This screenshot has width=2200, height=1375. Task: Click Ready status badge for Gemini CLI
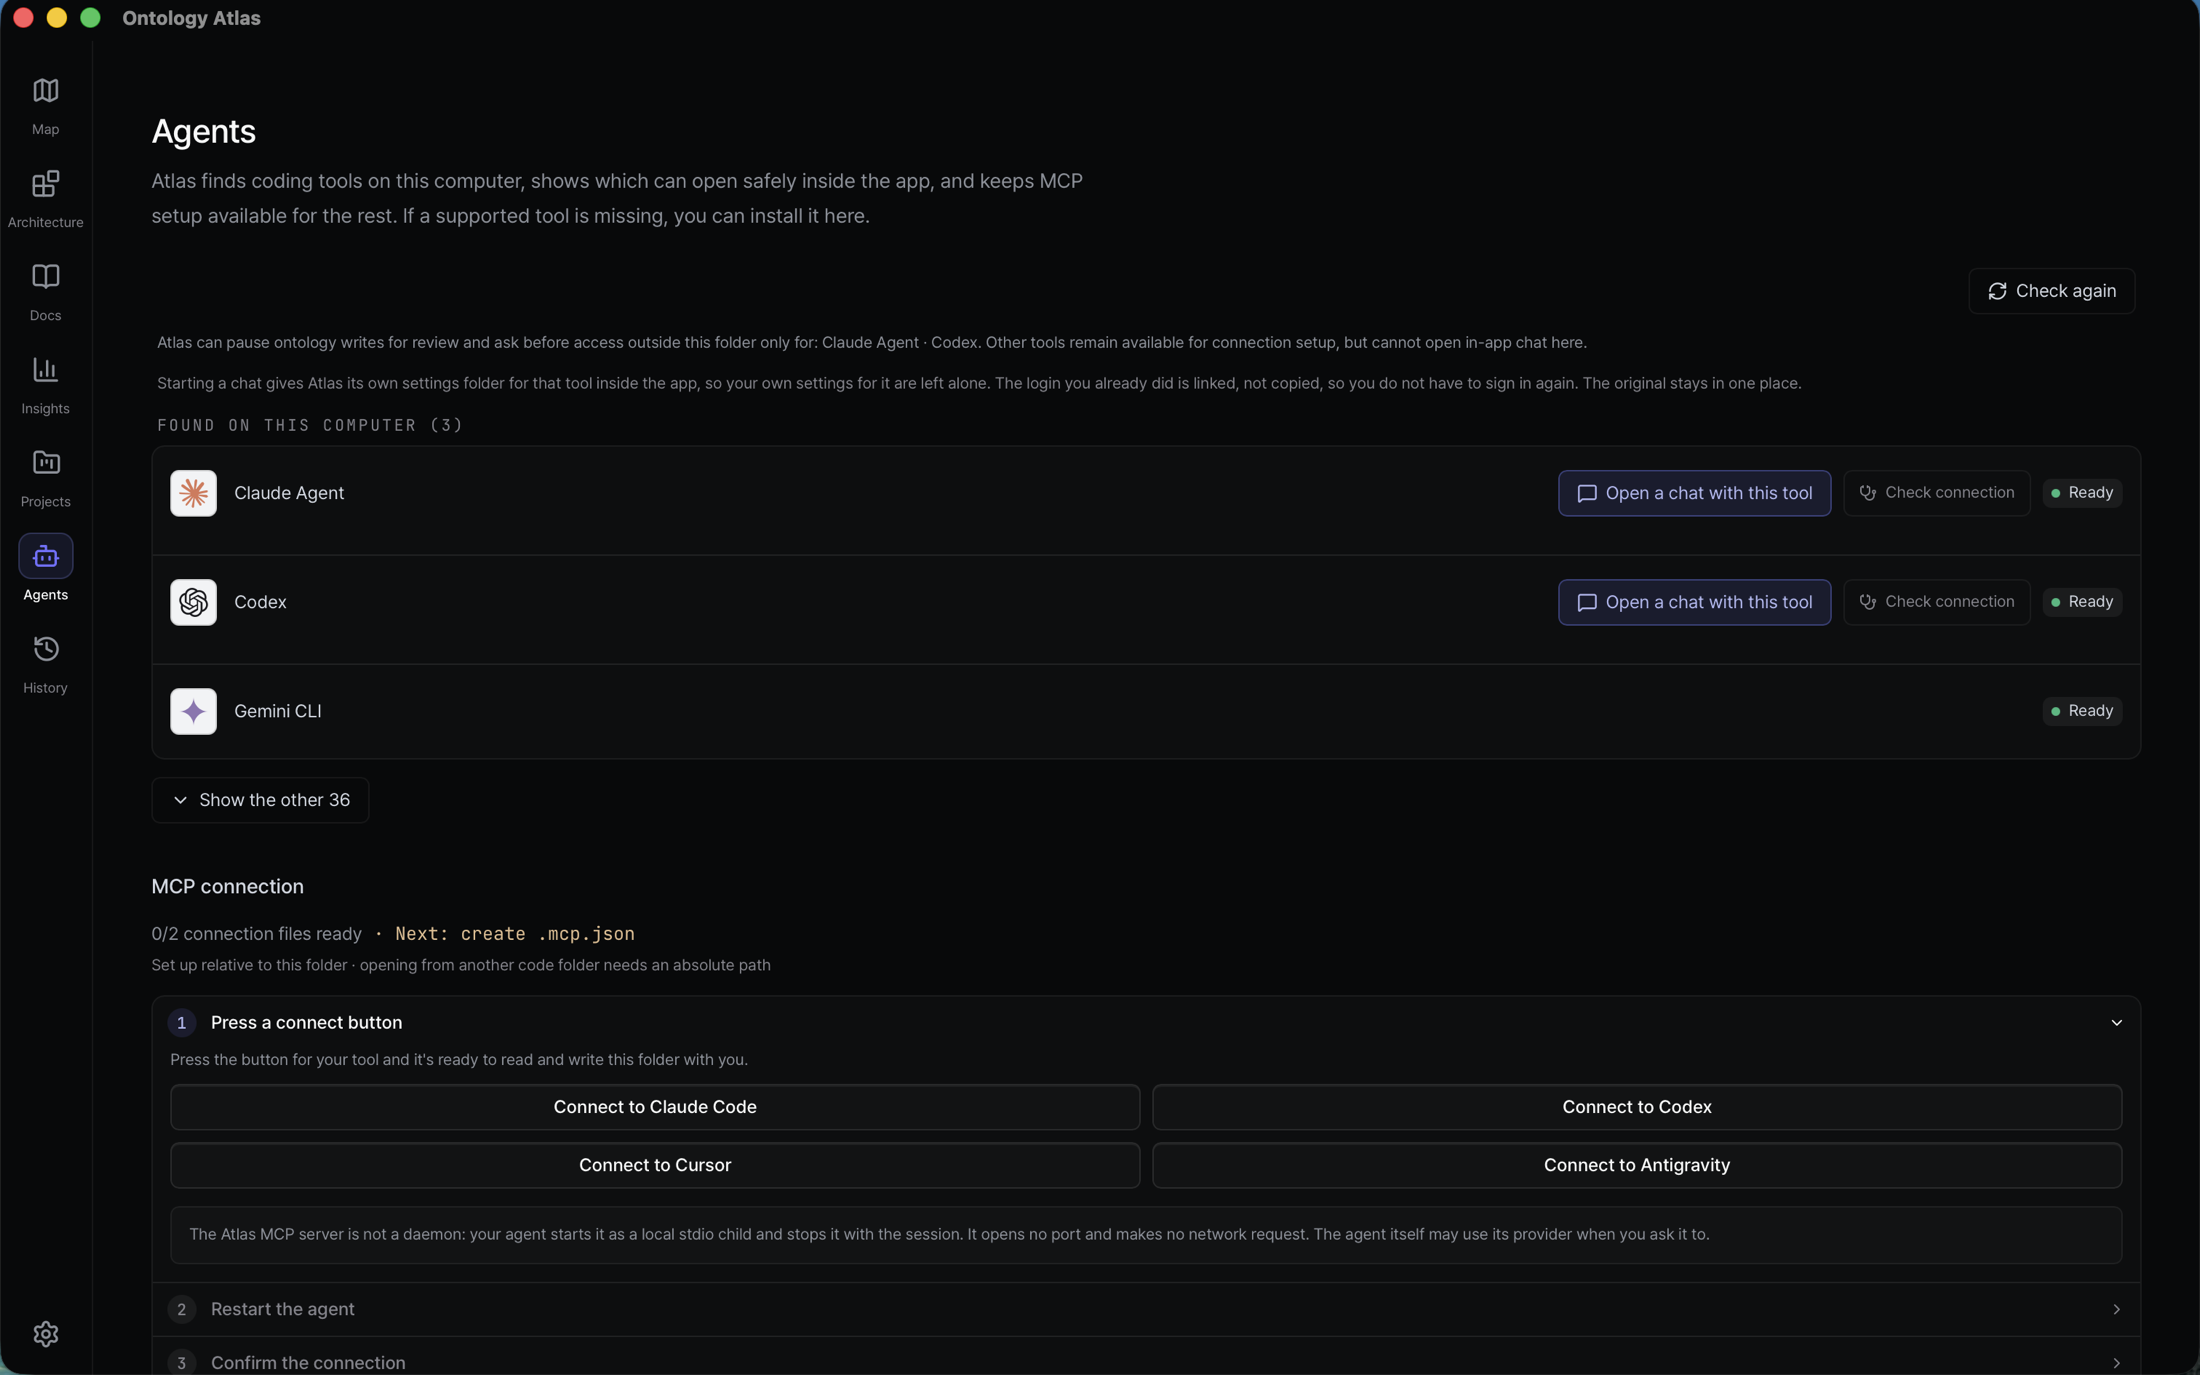[x=2082, y=711]
